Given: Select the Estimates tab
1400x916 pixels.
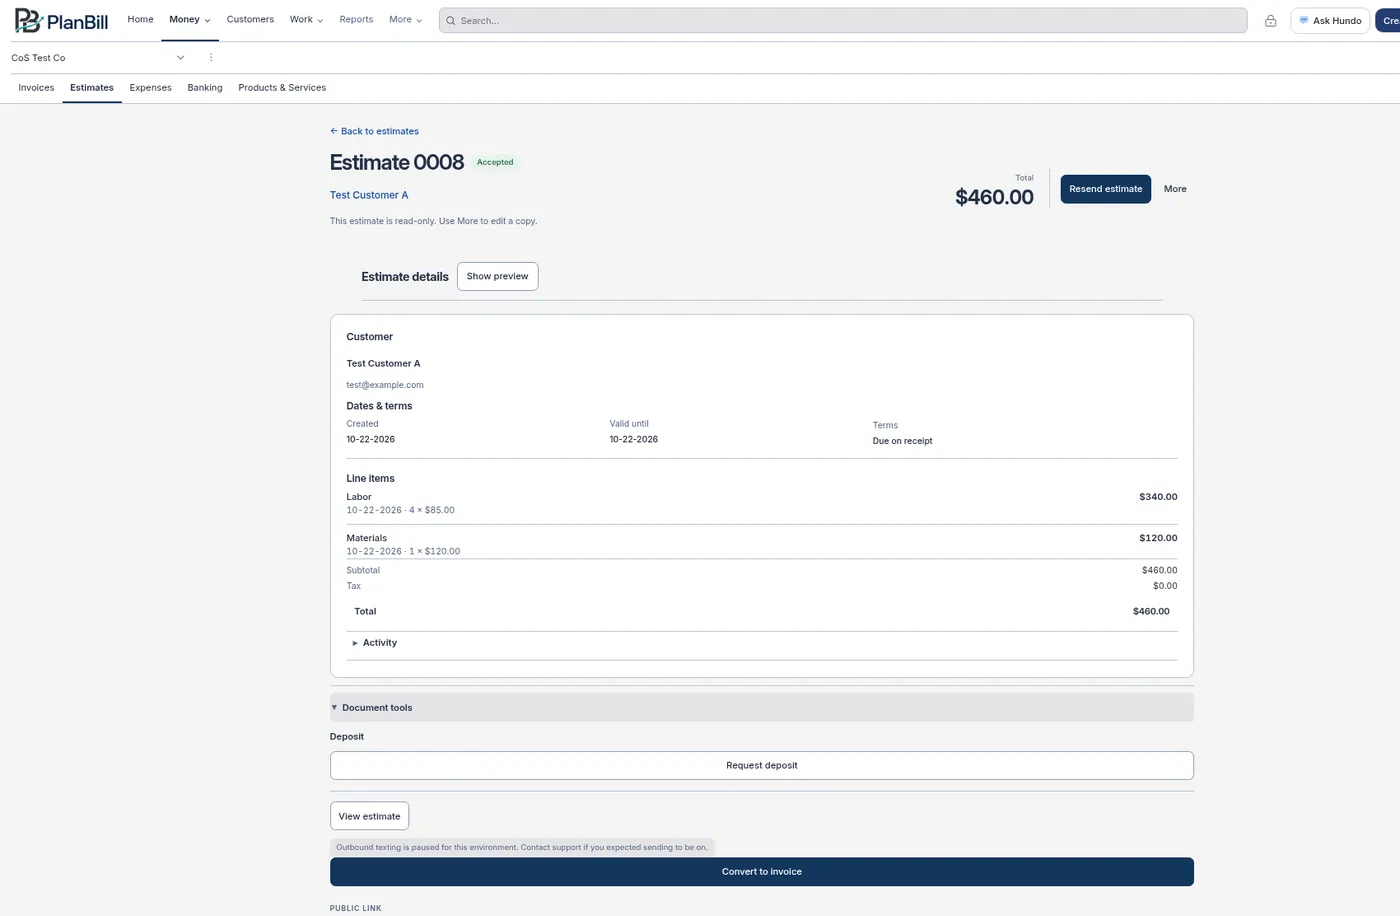Looking at the screenshot, I should point(92,88).
